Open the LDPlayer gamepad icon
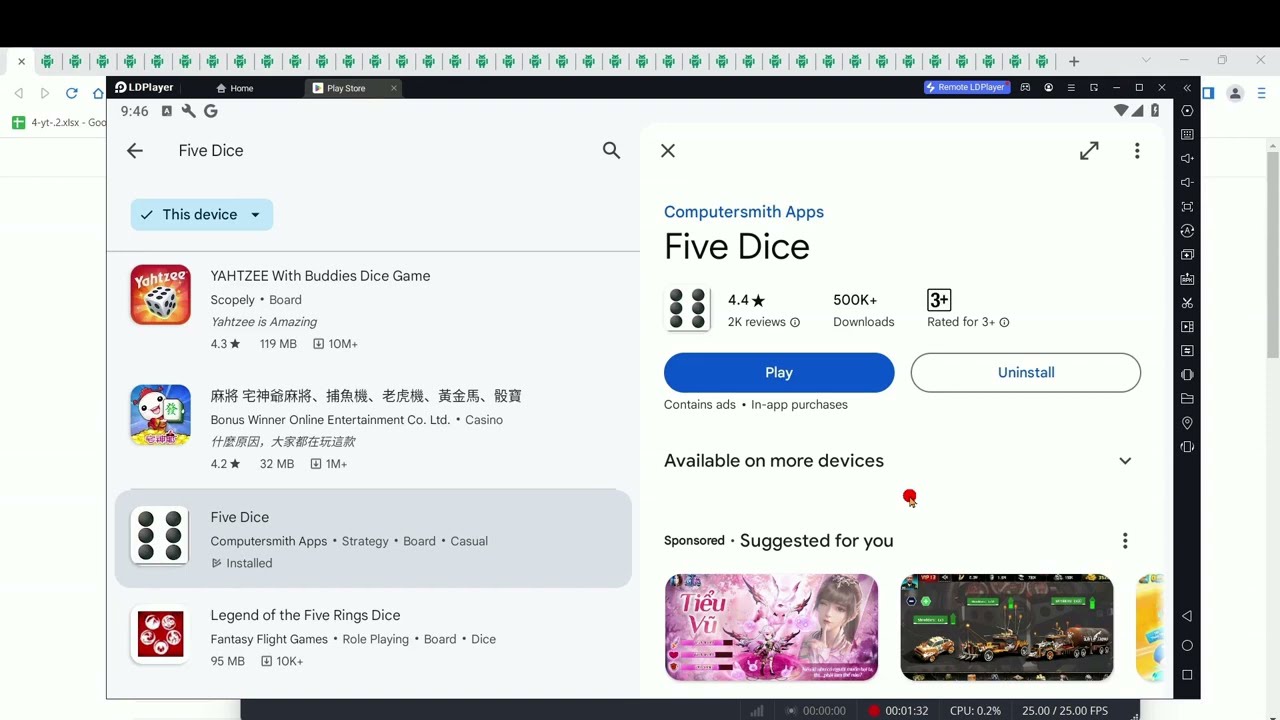The image size is (1280, 720). pos(1025,88)
